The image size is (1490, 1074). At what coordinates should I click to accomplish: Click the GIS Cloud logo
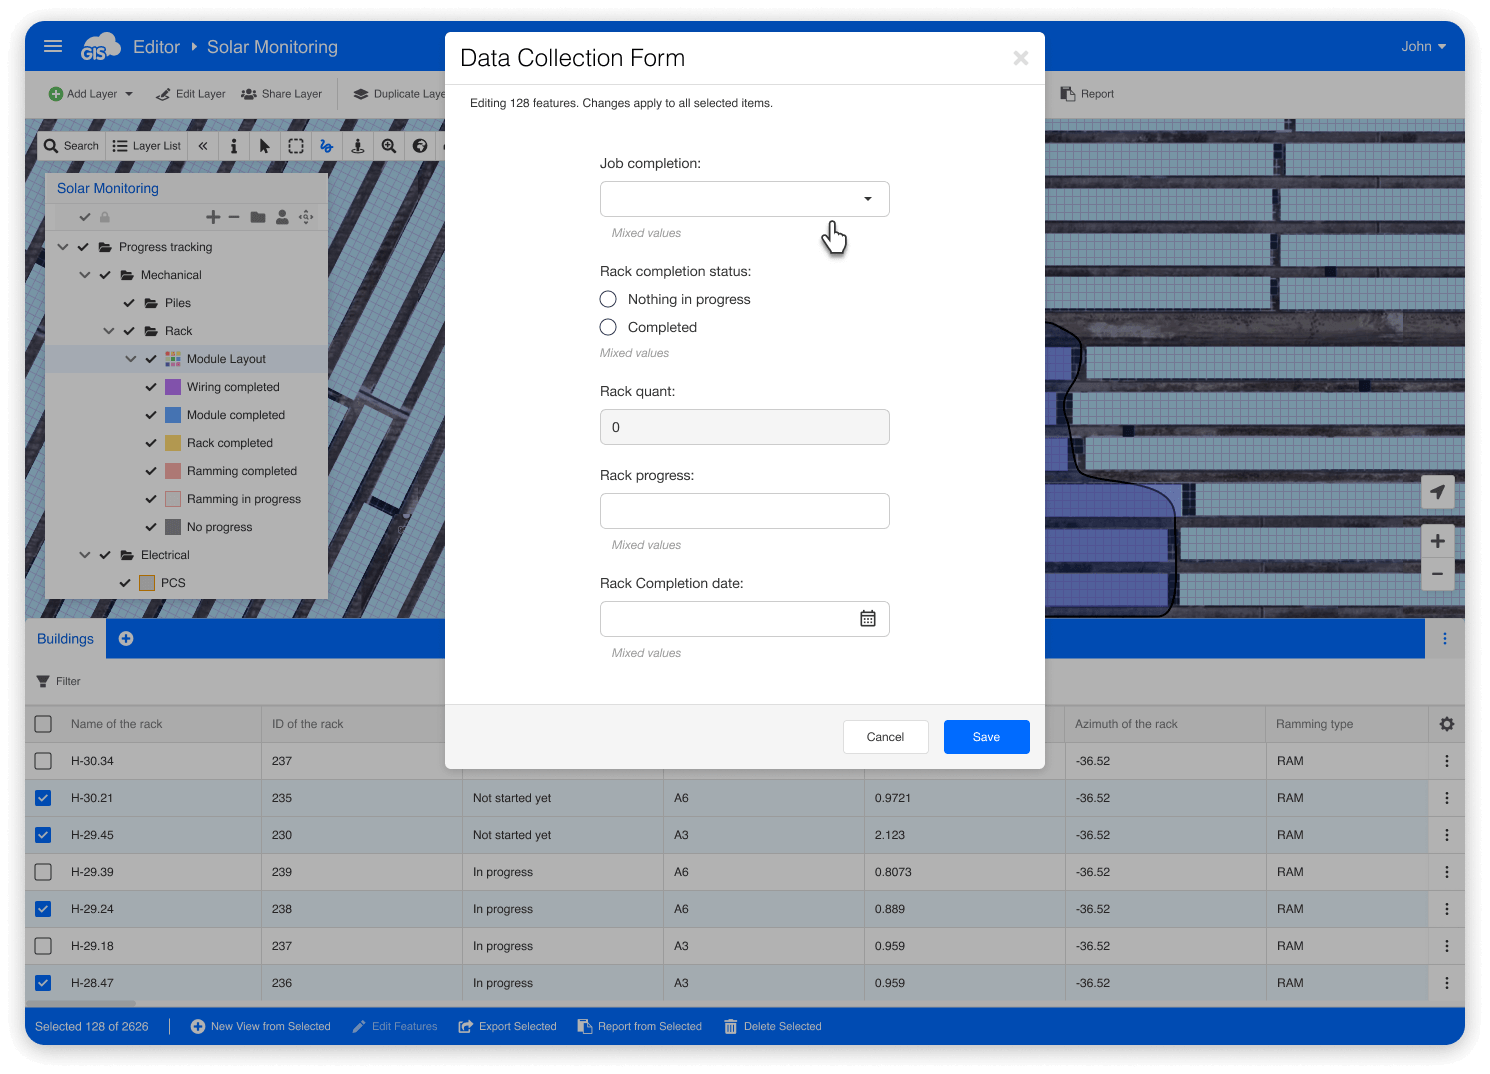(x=100, y=46)
